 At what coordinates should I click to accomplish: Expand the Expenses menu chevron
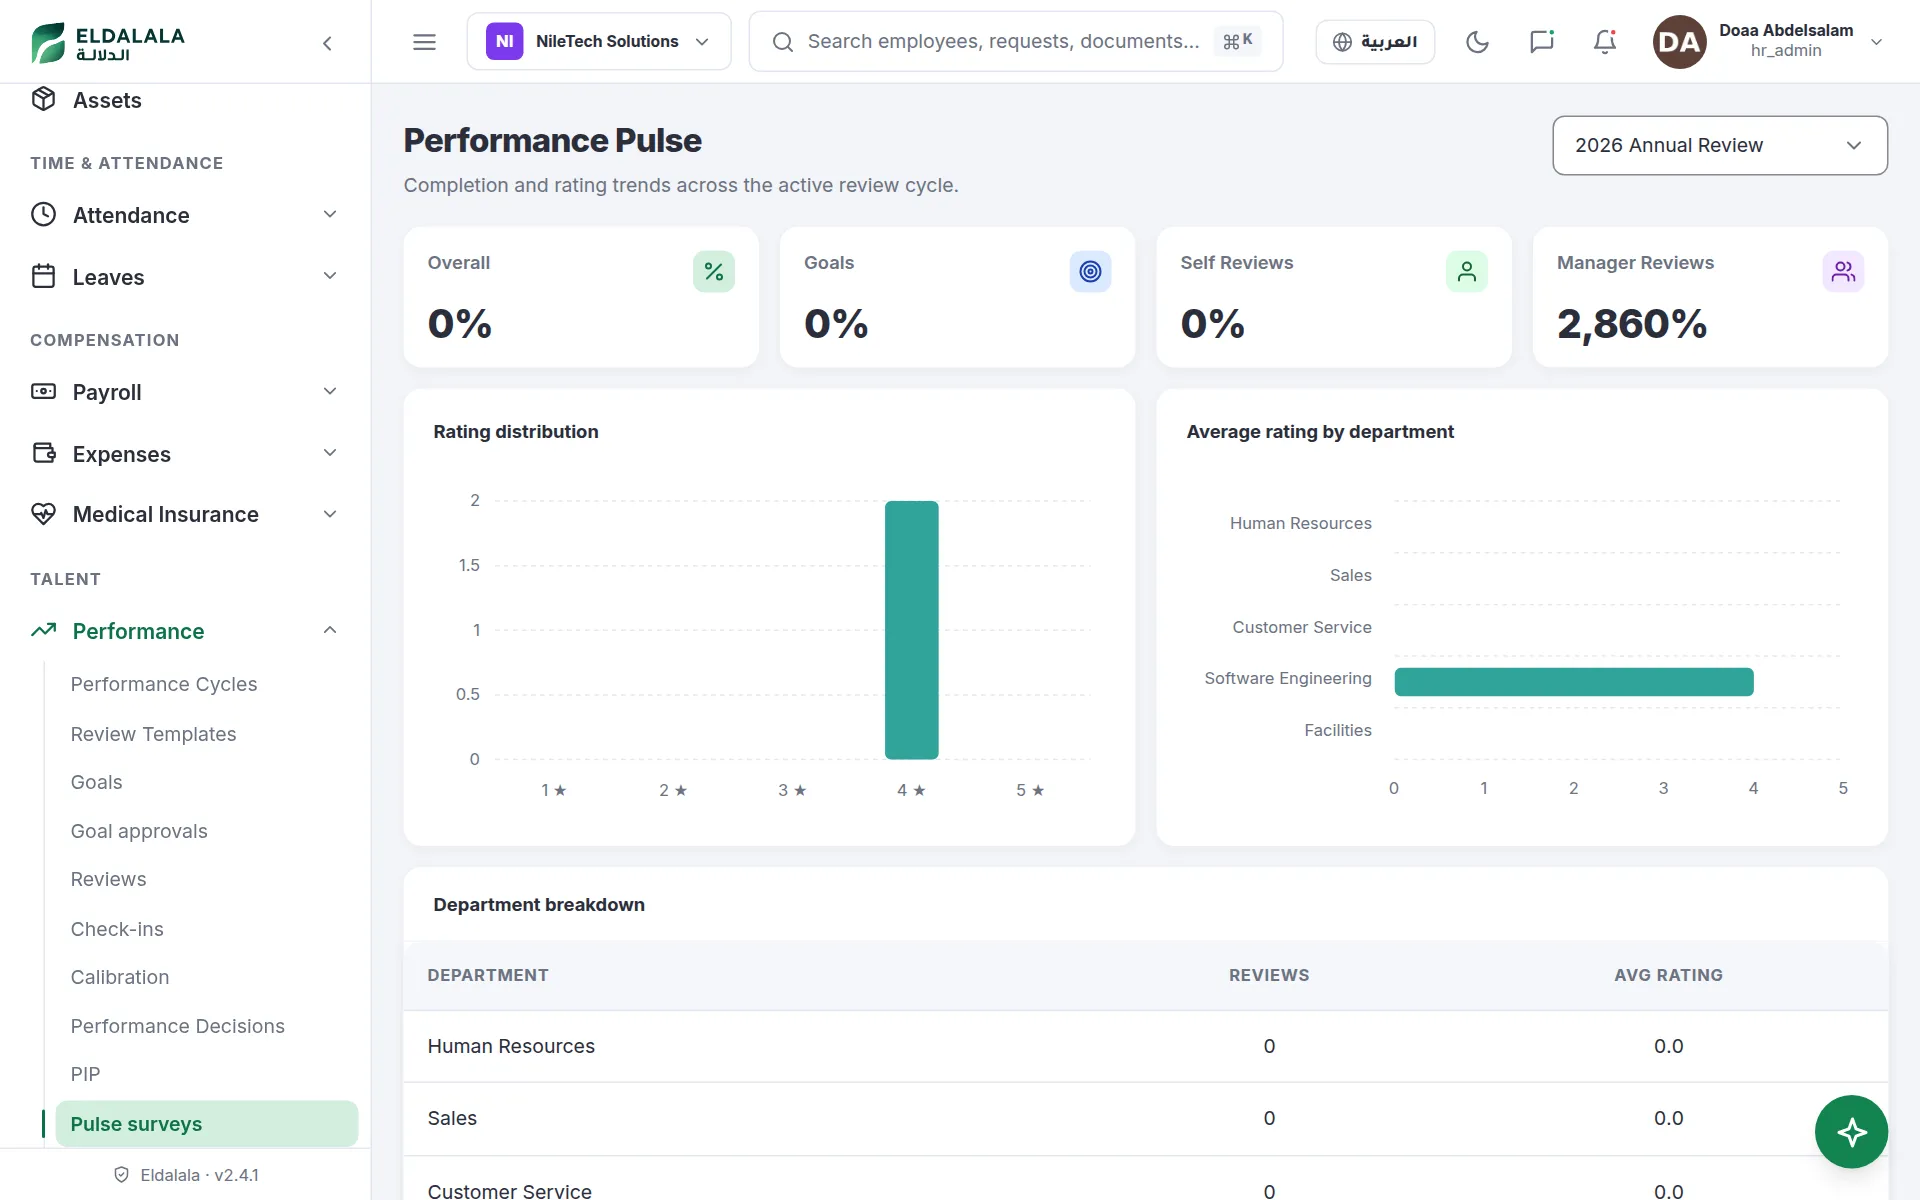(330, 453)
